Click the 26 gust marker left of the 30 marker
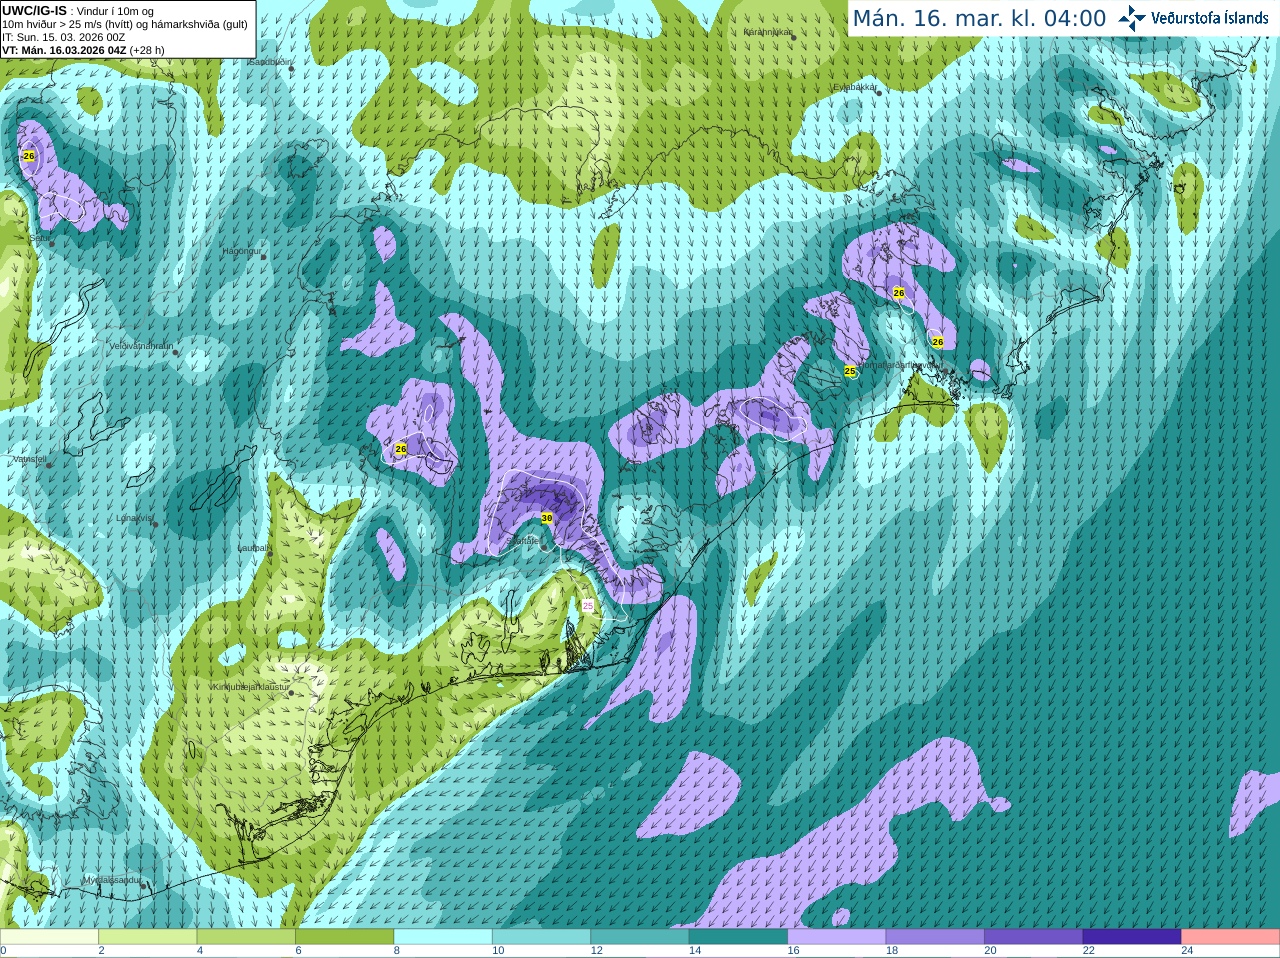 401,449
